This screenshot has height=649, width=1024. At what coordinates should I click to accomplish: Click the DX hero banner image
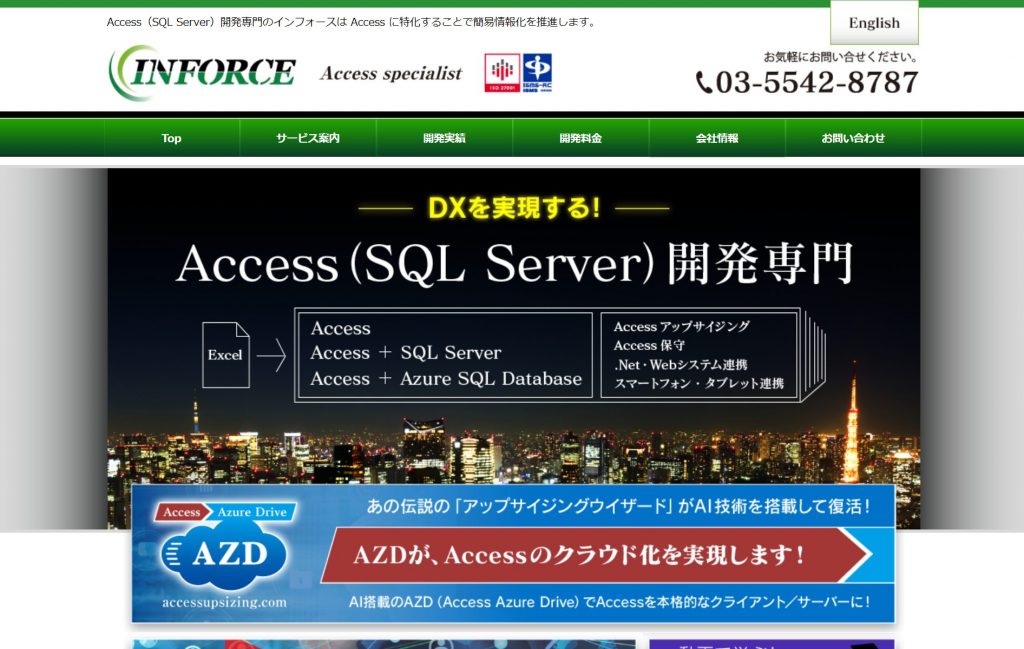(512, 300)
